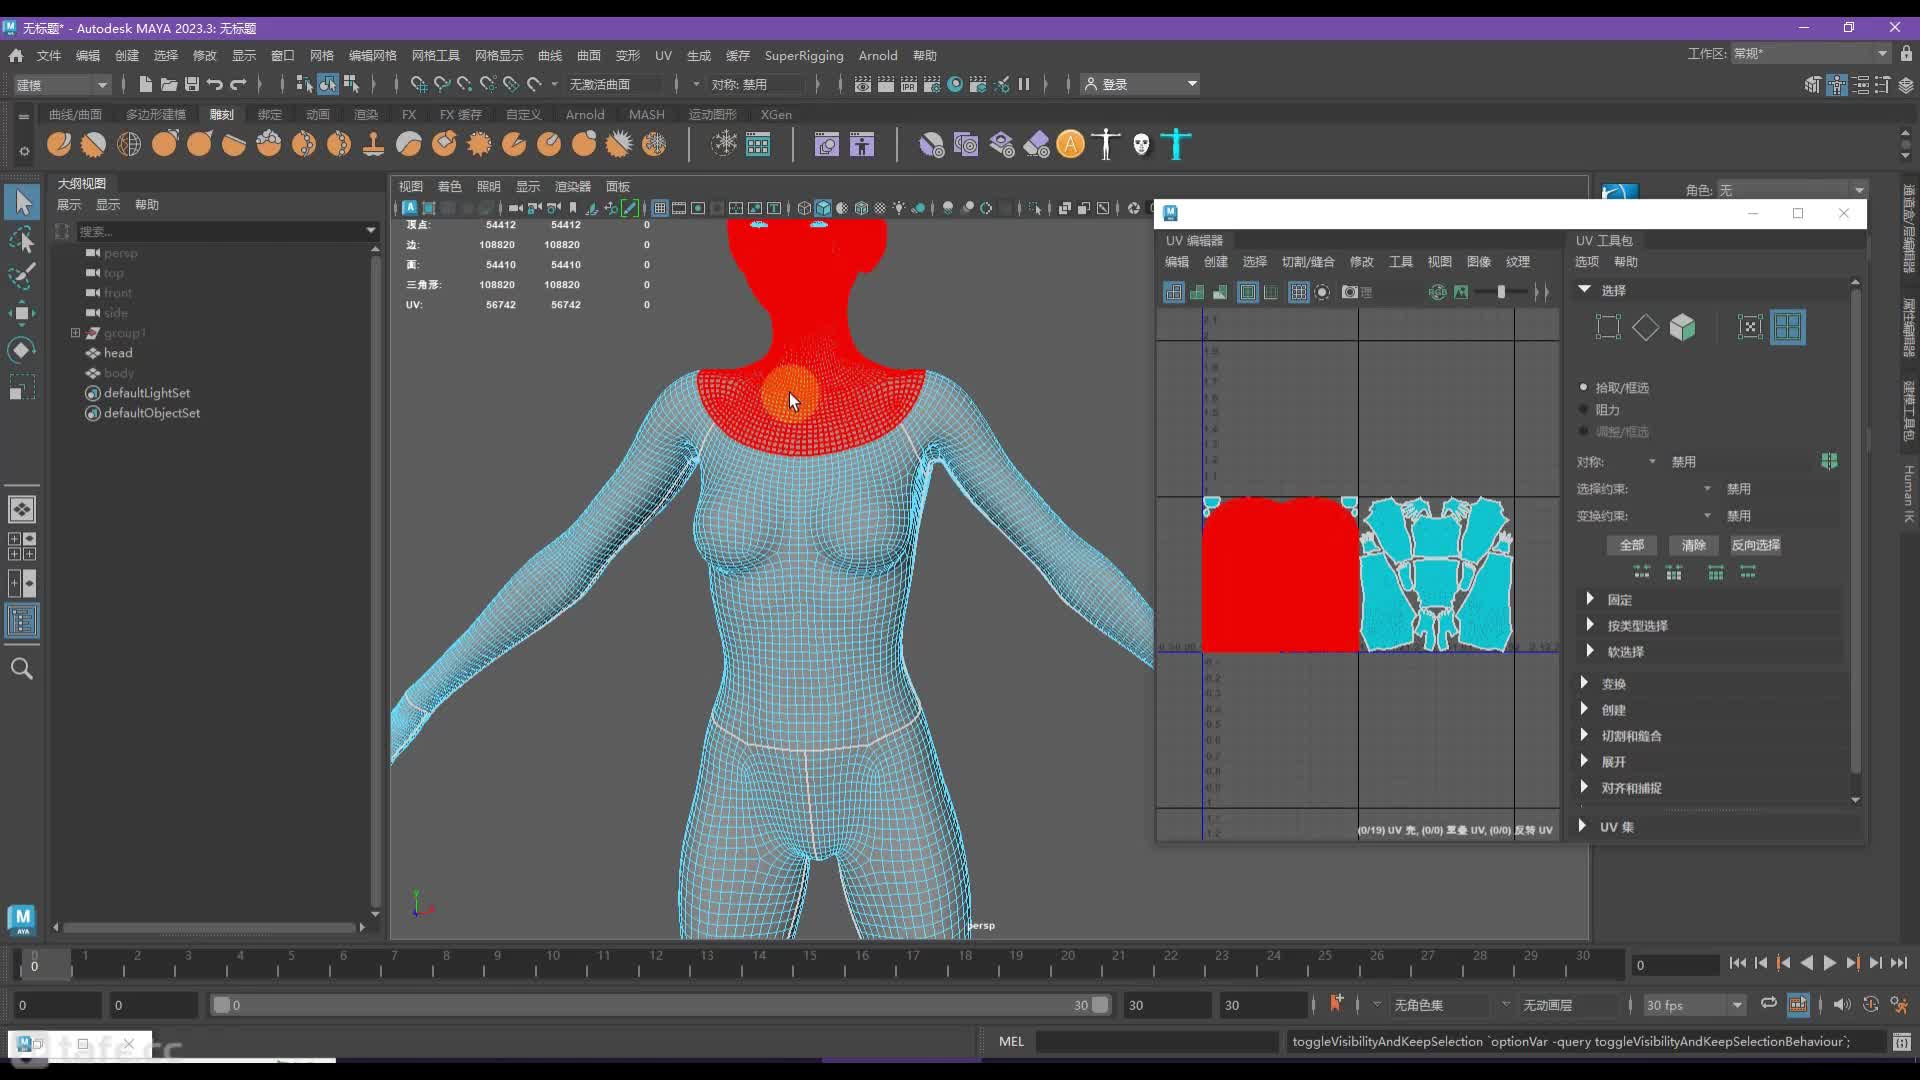Toggle UV editor image display icon
The image size is (1920, 1080).
click(1461, 292)
